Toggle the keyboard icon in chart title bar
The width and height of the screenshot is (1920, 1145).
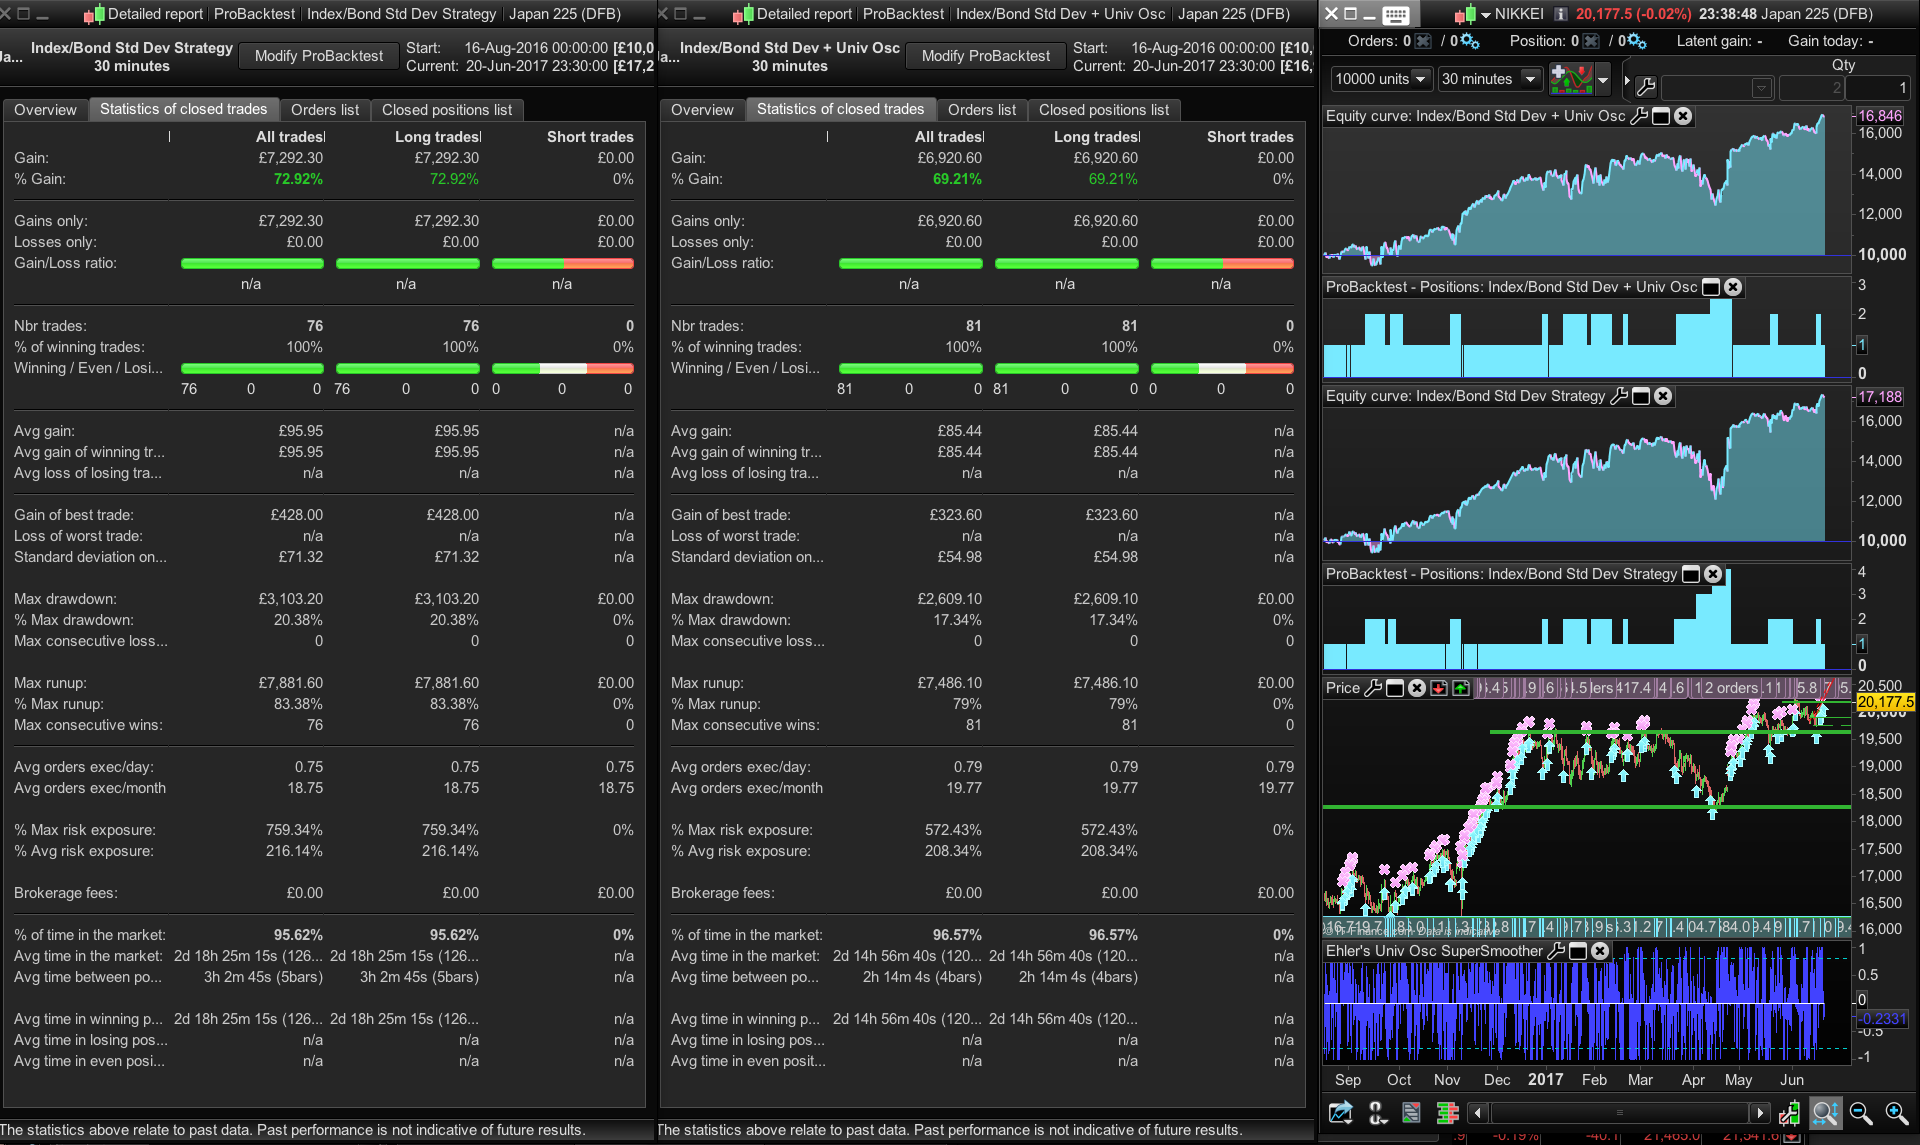tap(1396, 15)
